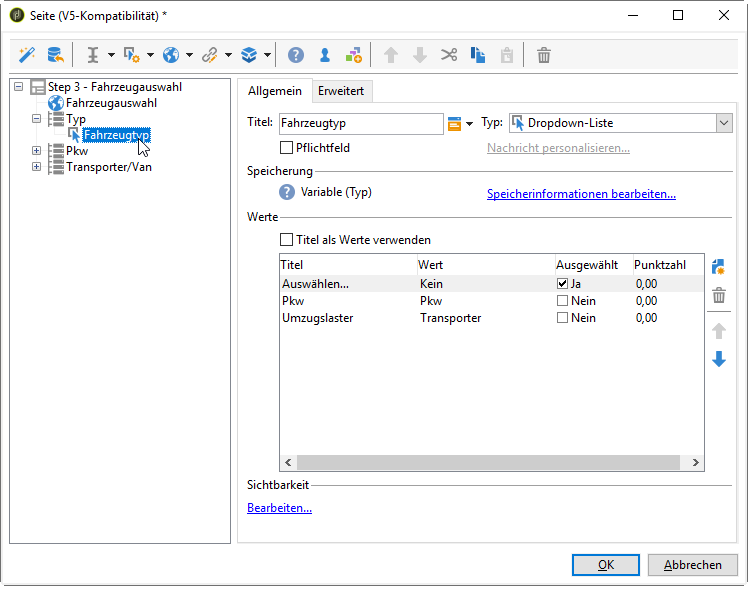
Task: Switch to the Erweitert tab
Action: 341,91
